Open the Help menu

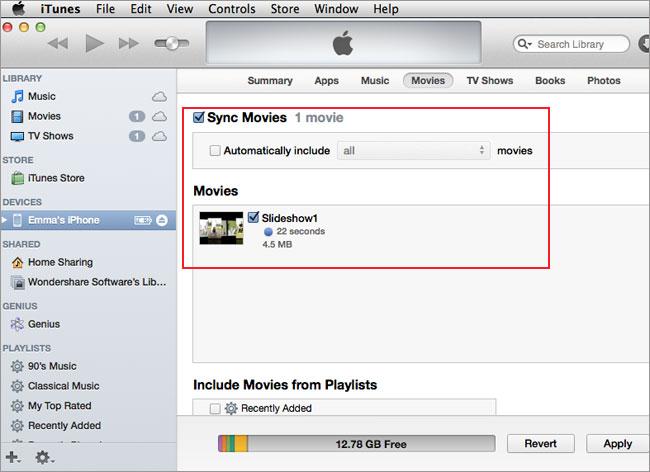pos(386,9)
